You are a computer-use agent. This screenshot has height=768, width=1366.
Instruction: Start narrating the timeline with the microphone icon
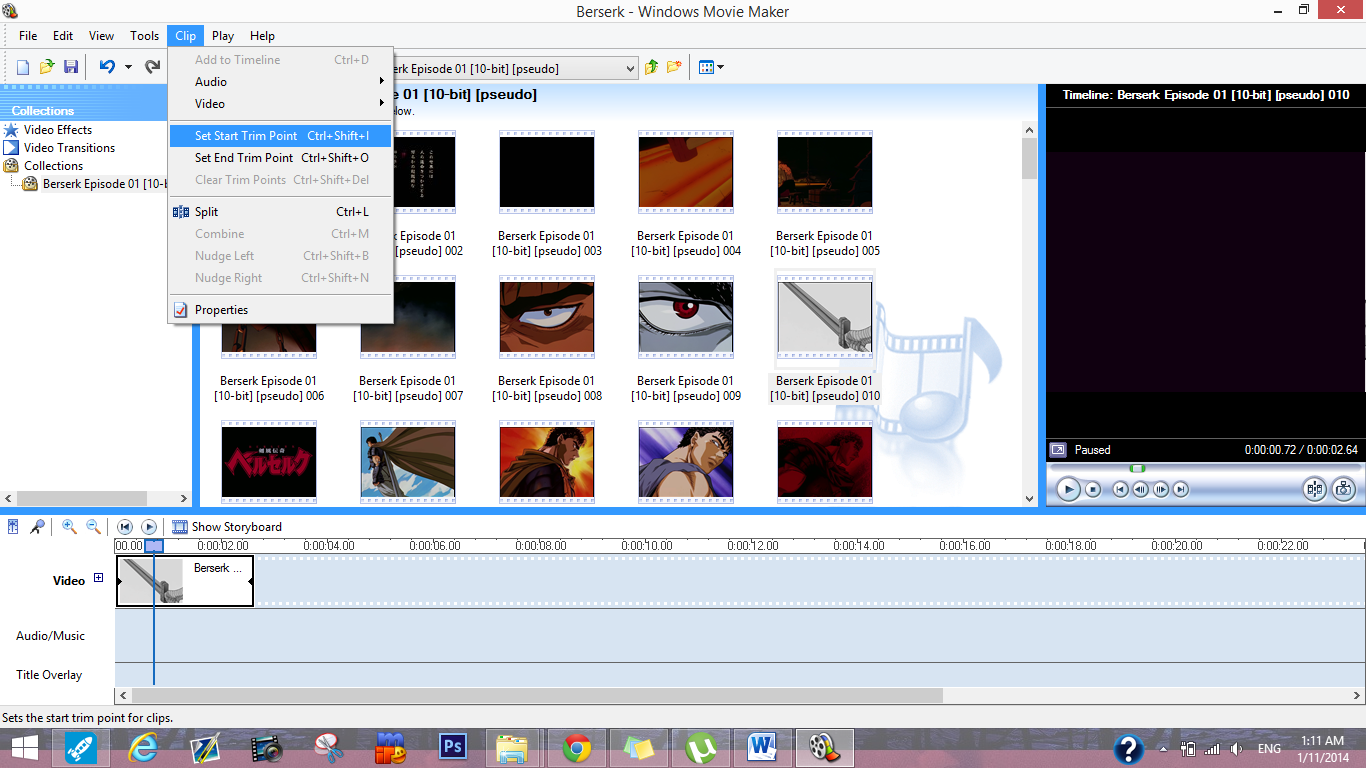point(37,527)
